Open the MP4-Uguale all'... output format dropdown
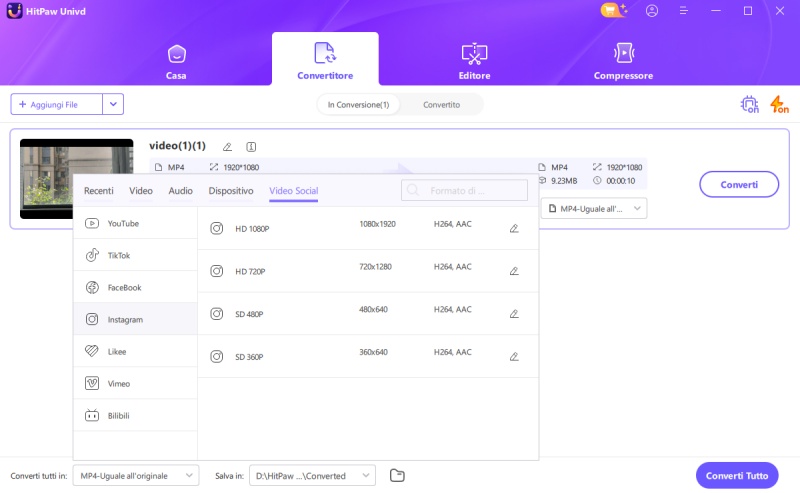 tap(594, 208)
